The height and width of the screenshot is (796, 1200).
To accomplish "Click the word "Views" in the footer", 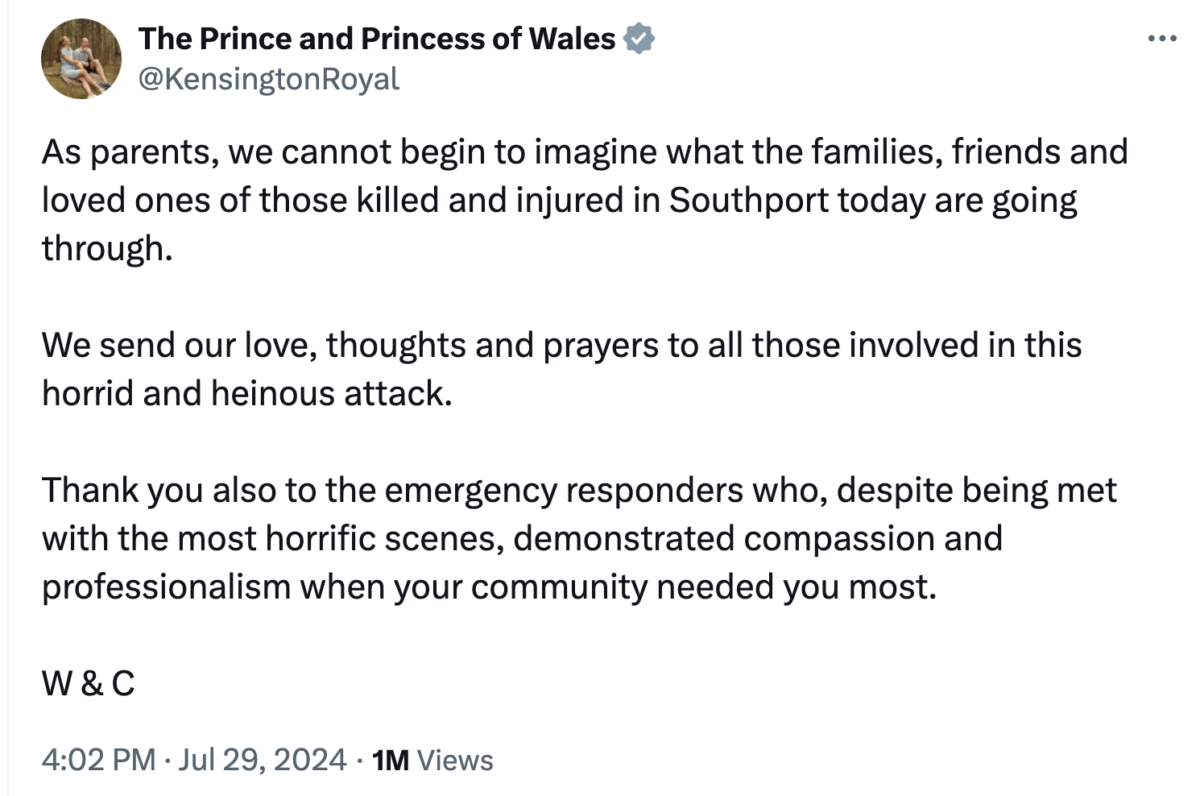I will point(454,760).
